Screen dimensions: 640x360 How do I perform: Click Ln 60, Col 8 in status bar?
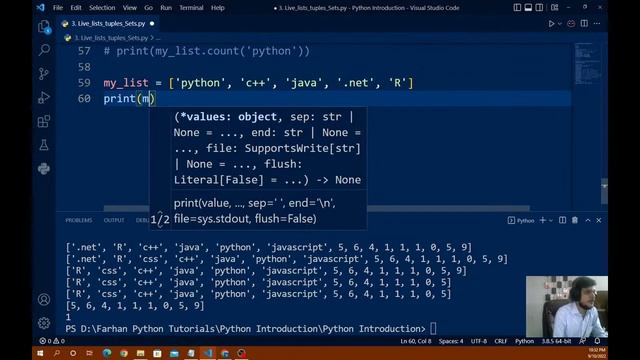pos(416,341)
